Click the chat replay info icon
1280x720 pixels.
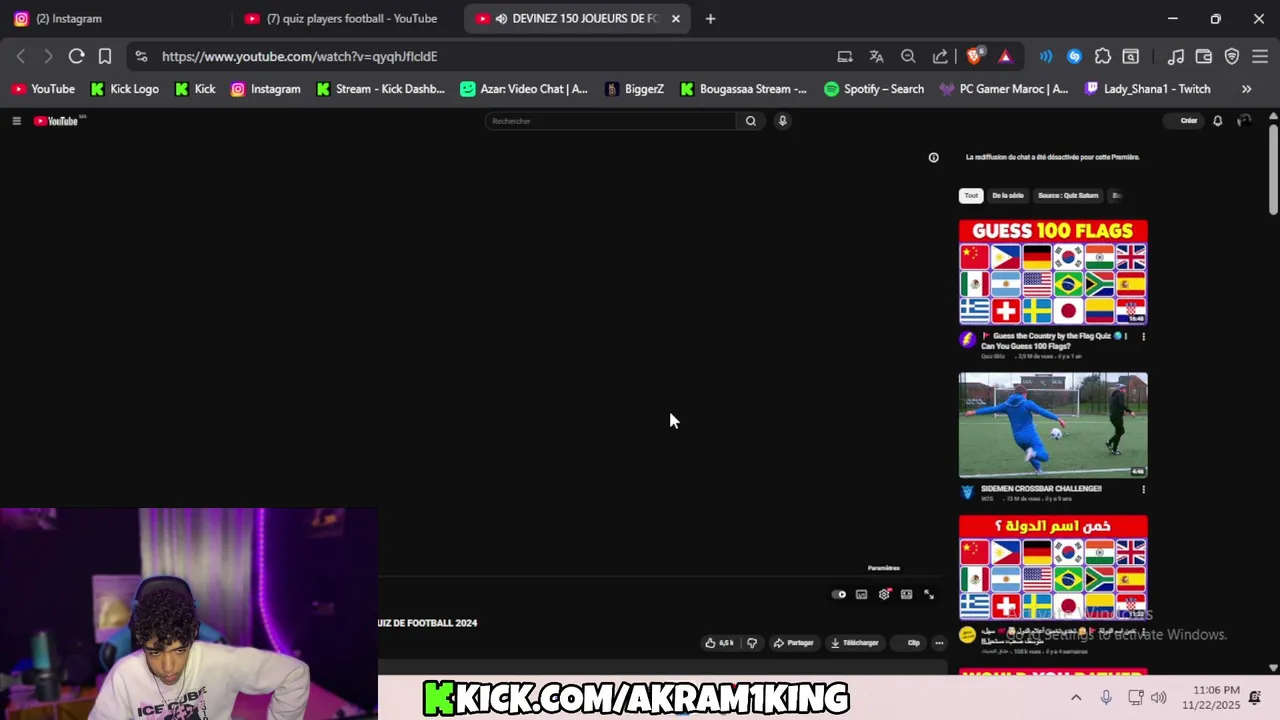(x=933, y=157)
